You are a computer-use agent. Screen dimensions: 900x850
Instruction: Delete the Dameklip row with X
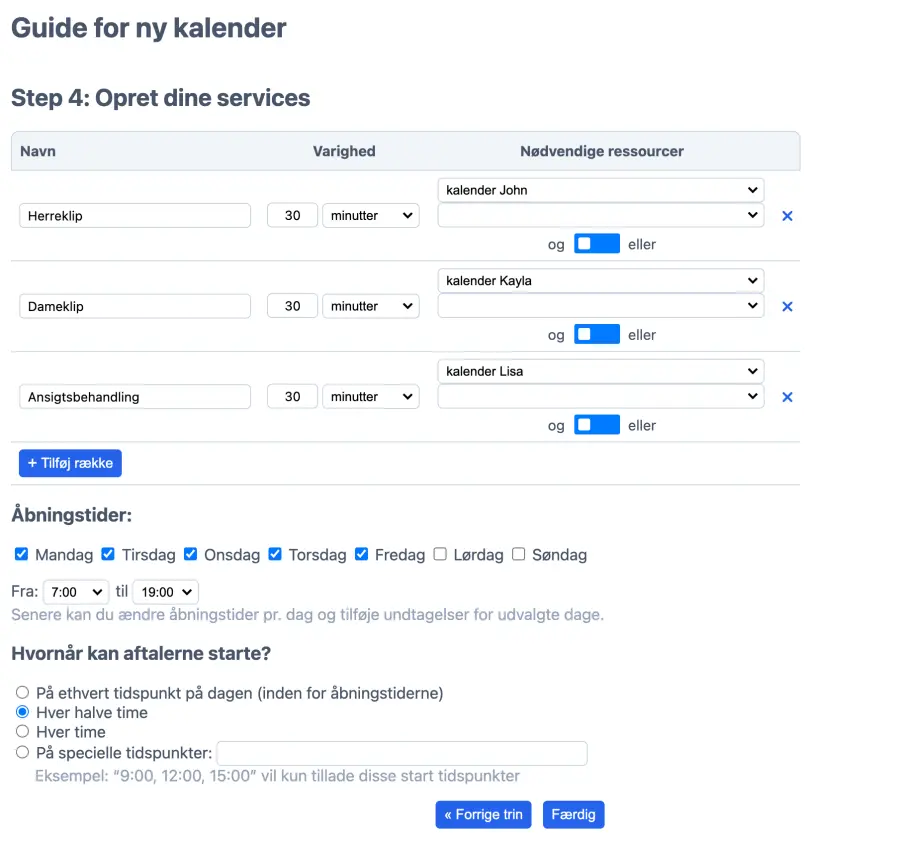click(787, 307)
